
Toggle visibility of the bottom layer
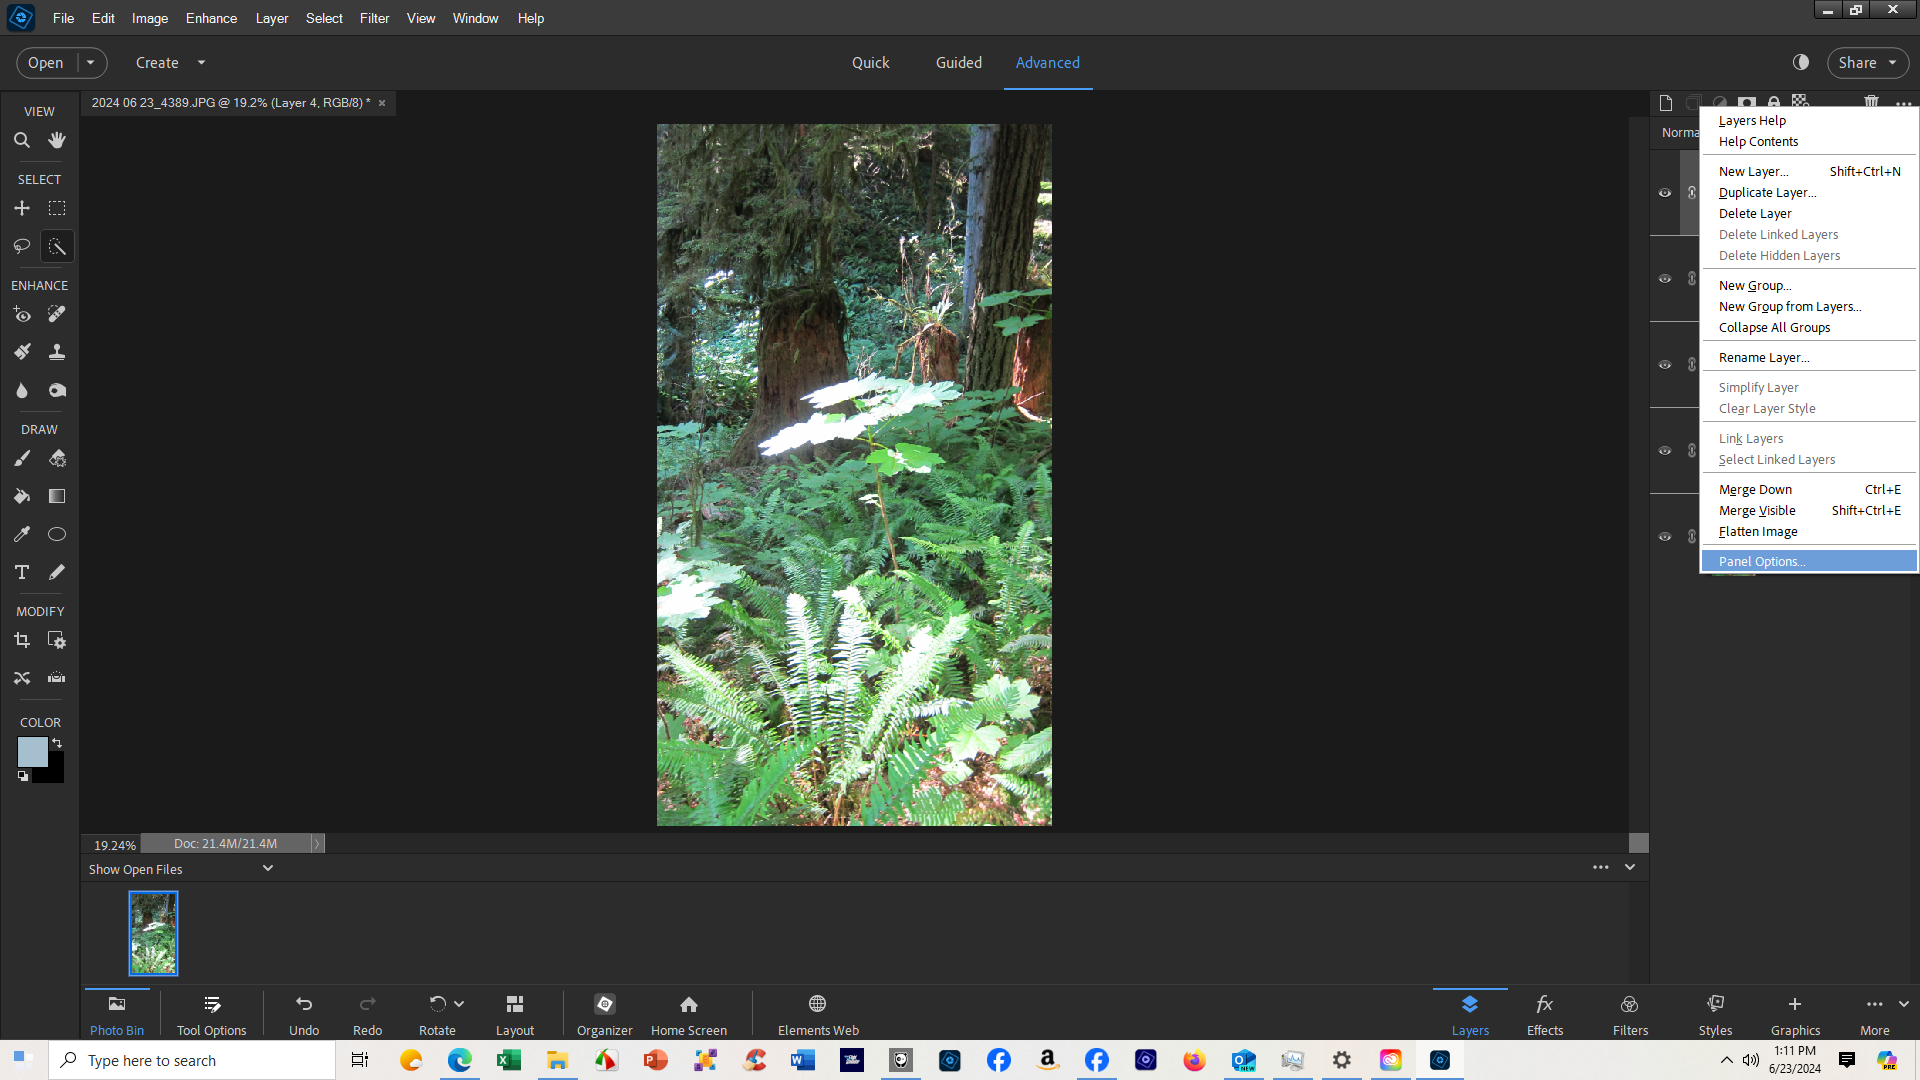pyautogui.click(x=1665, y=537)
